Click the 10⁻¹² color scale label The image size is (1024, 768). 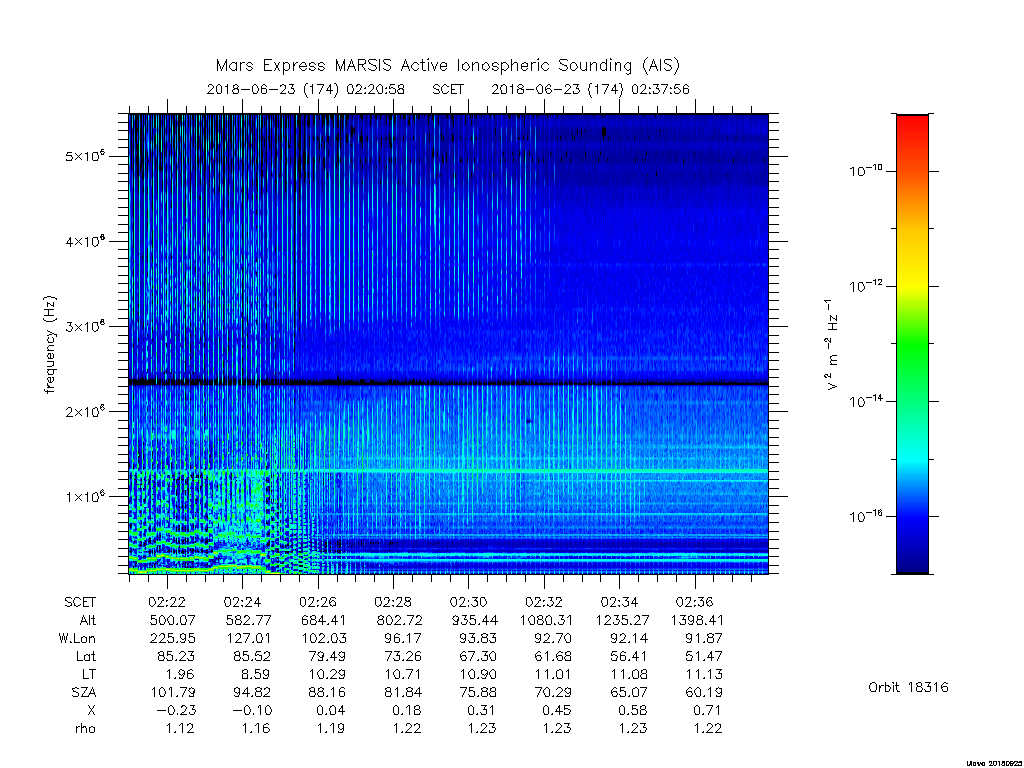pos(865,287)
